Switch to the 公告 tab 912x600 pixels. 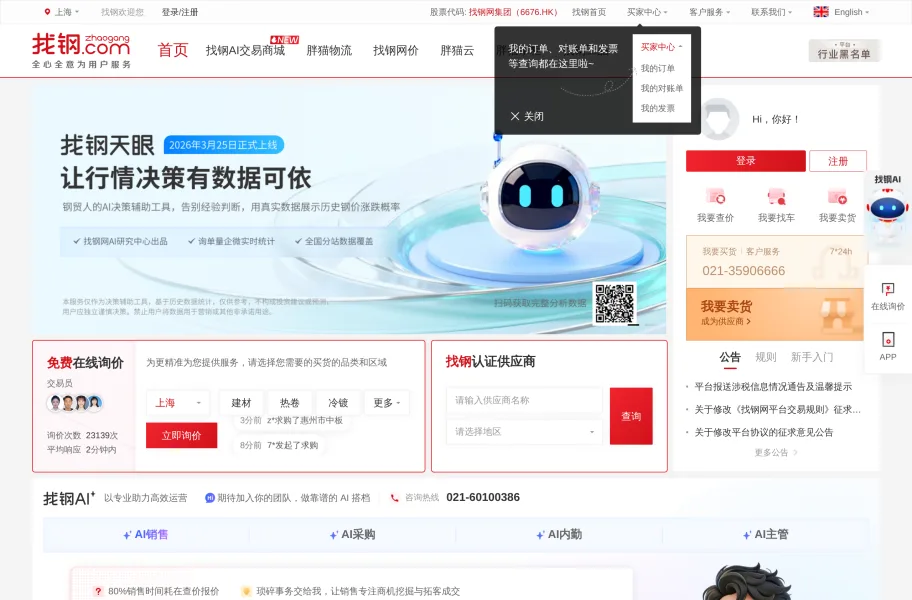tap(730, 357)
